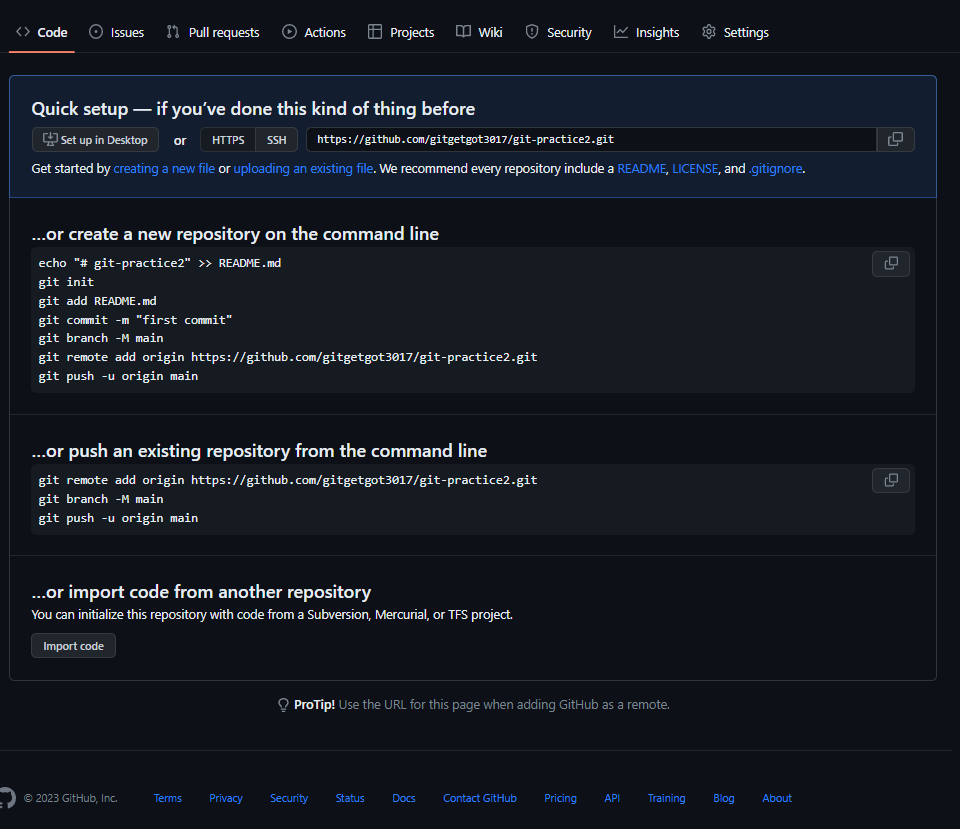Open the LICENSE link

click(695, 168)
